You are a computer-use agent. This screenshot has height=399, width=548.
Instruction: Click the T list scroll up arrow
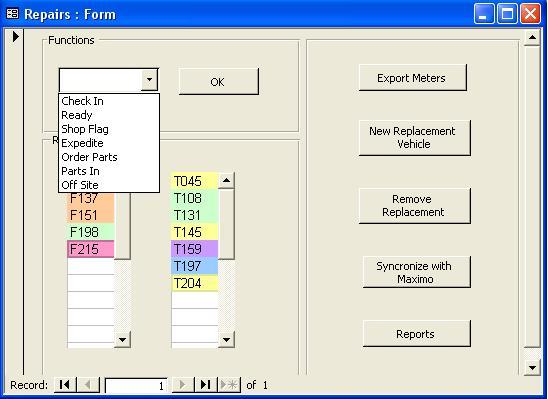click(x=226, y=181)
